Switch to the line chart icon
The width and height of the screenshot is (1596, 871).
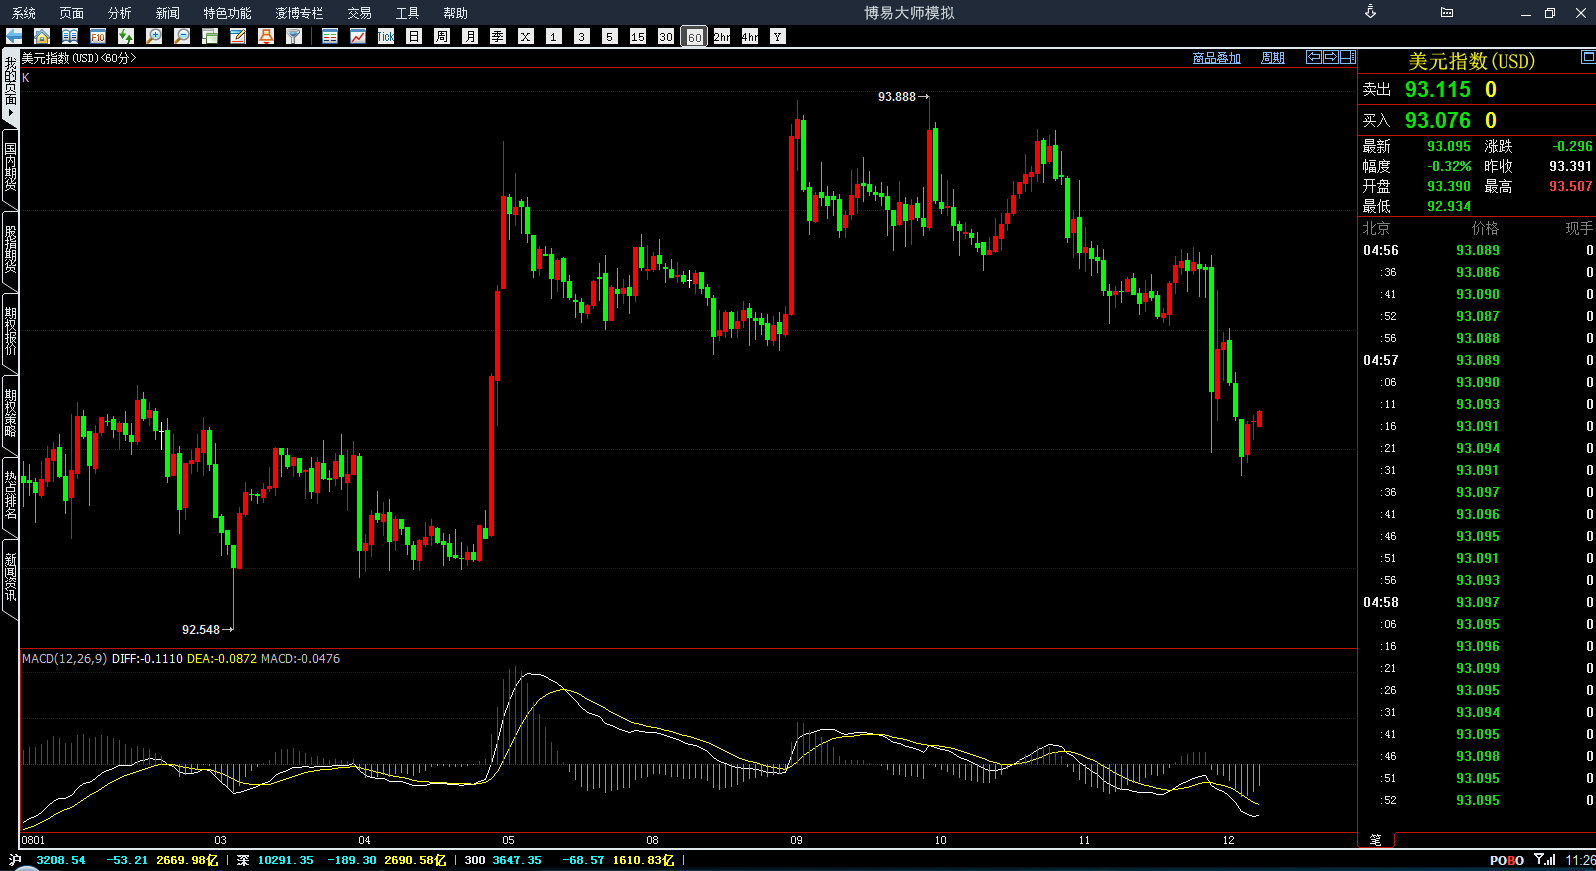pos(358,36)
